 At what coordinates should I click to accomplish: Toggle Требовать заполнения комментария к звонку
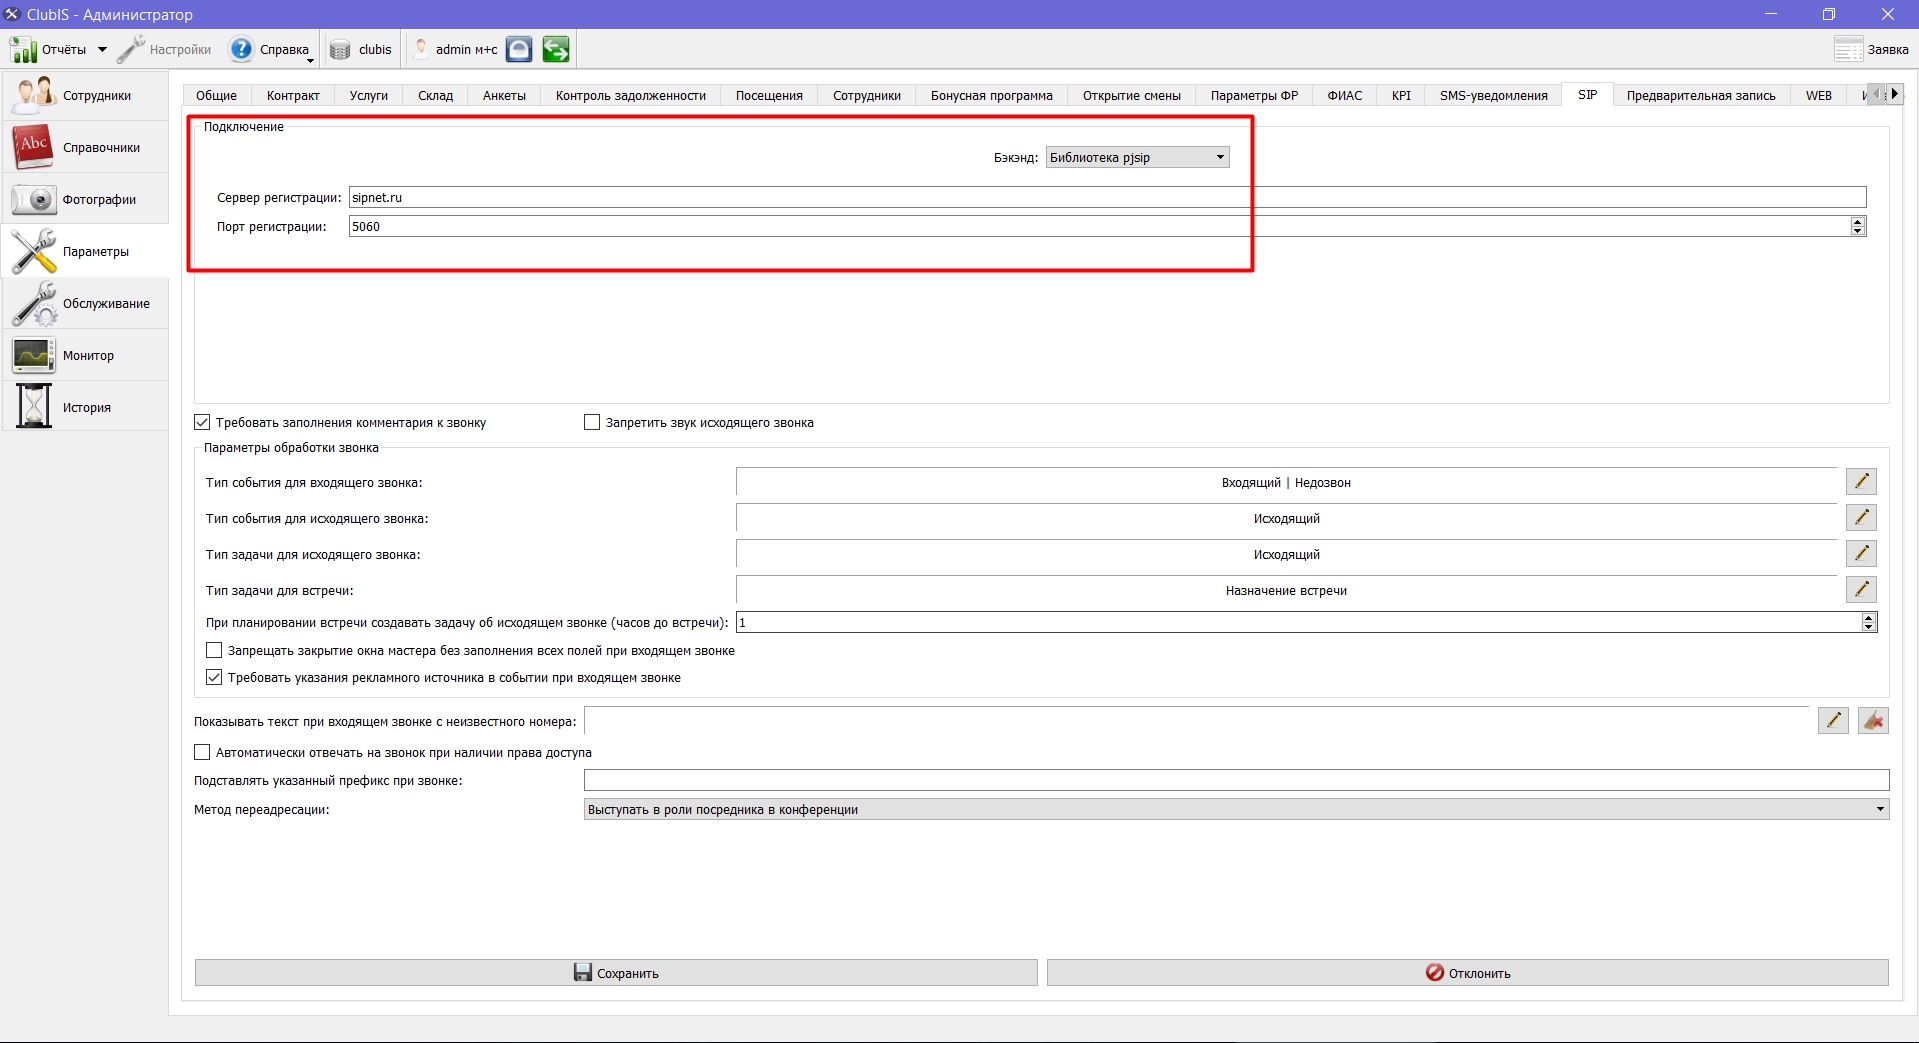(202, 422)
